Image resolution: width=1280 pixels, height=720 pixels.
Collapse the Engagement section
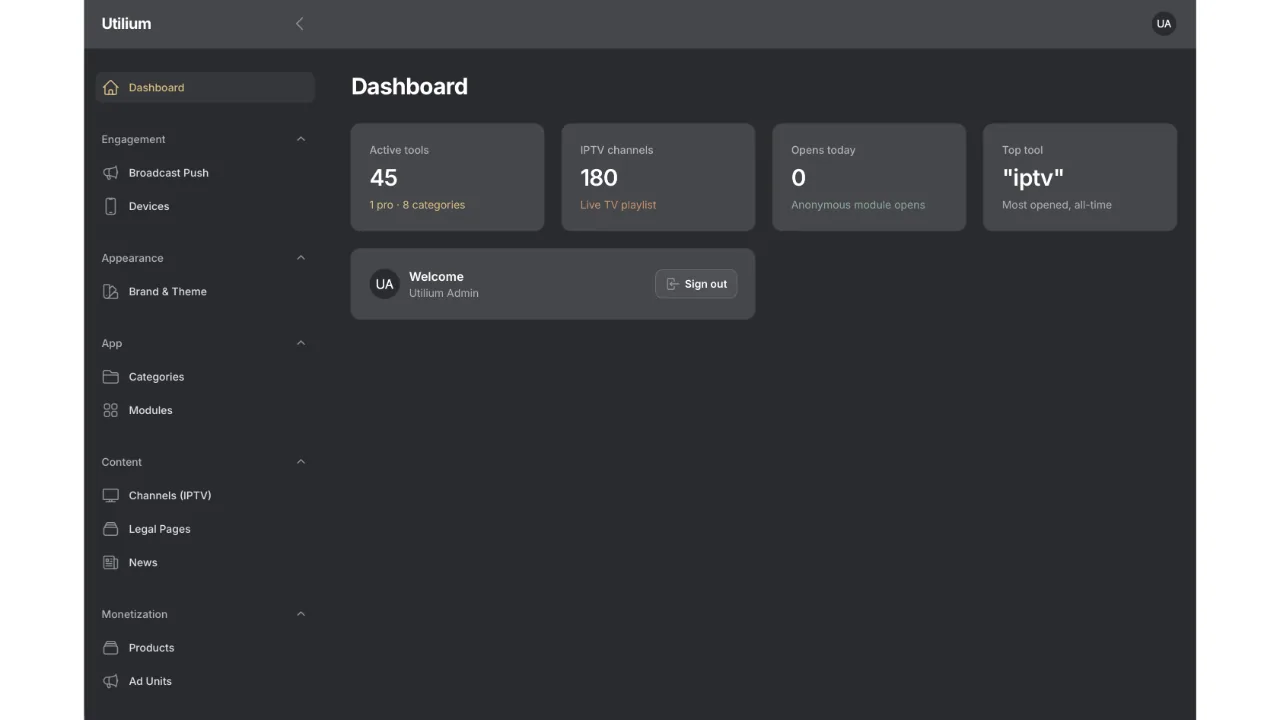tap(301, 139)
